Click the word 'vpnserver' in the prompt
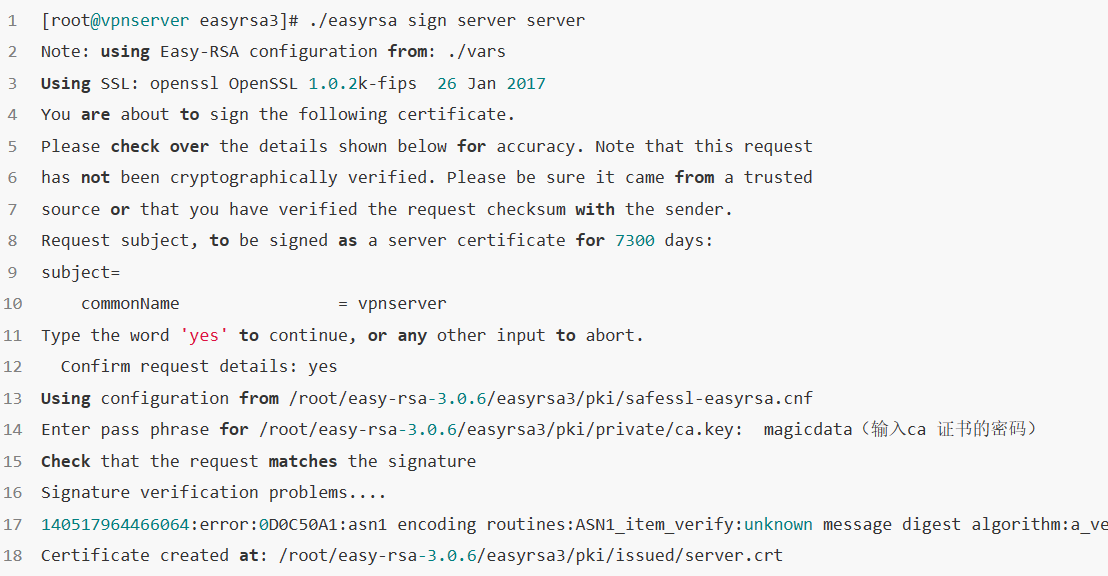 click(145, 20)
